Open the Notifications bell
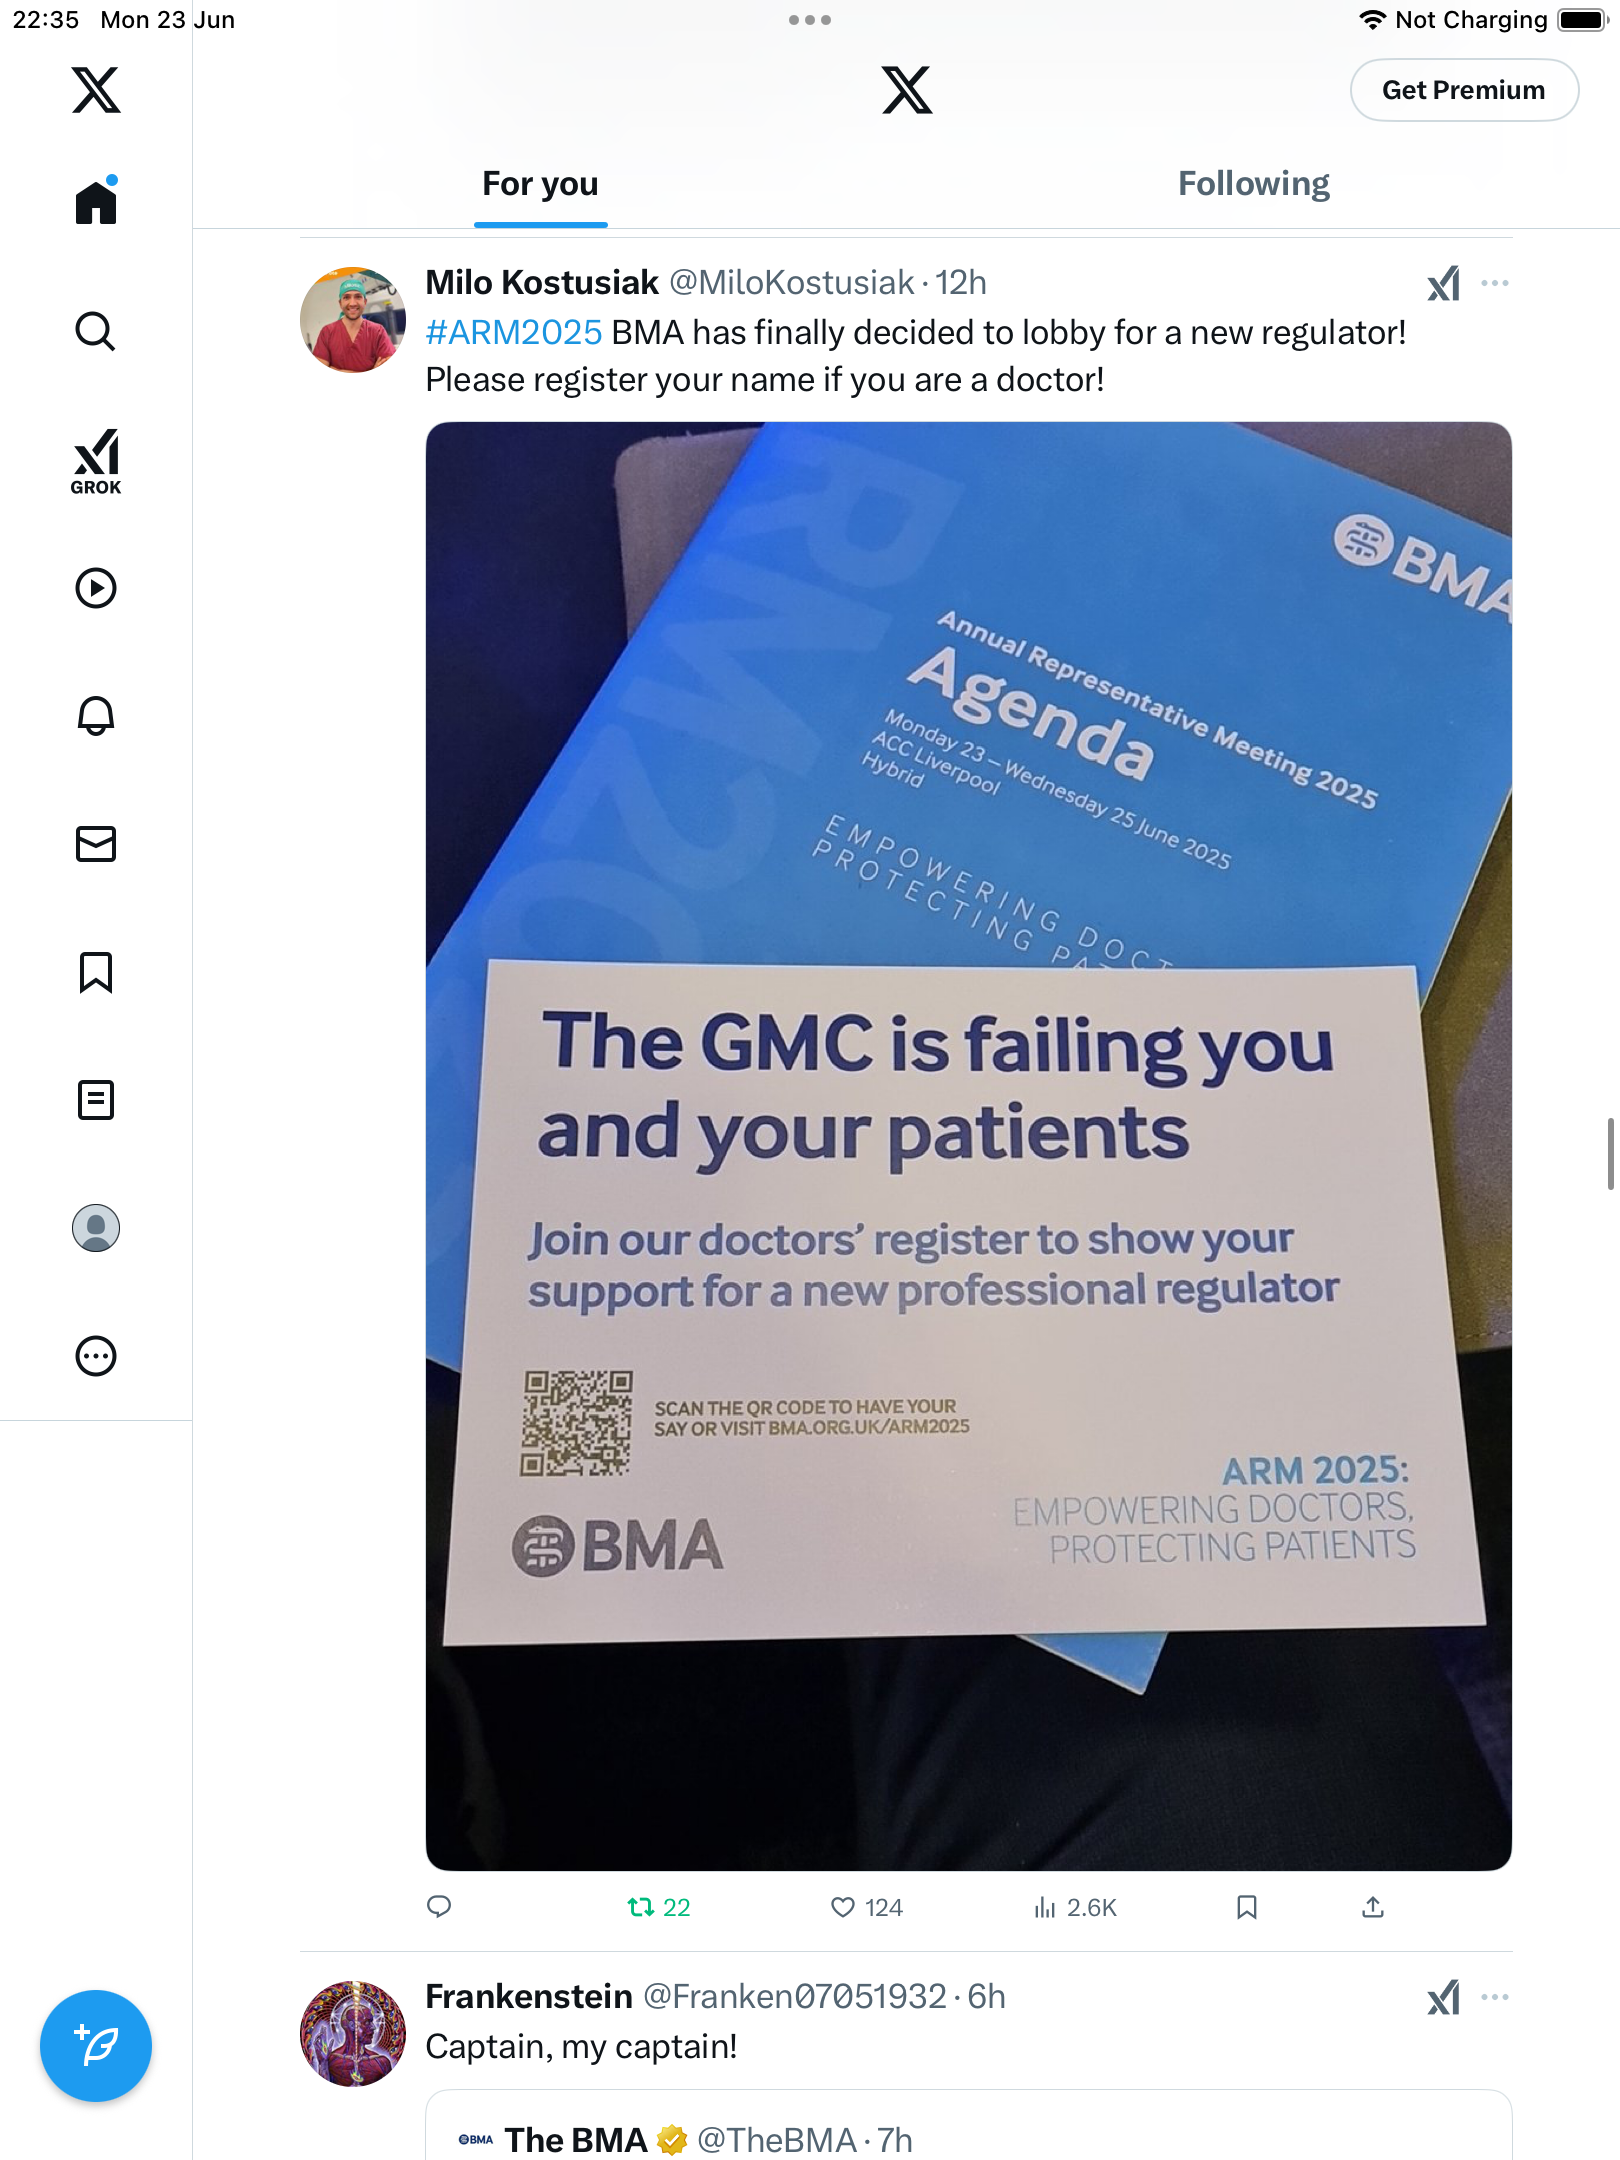1620x2160 pixels. 96,716
